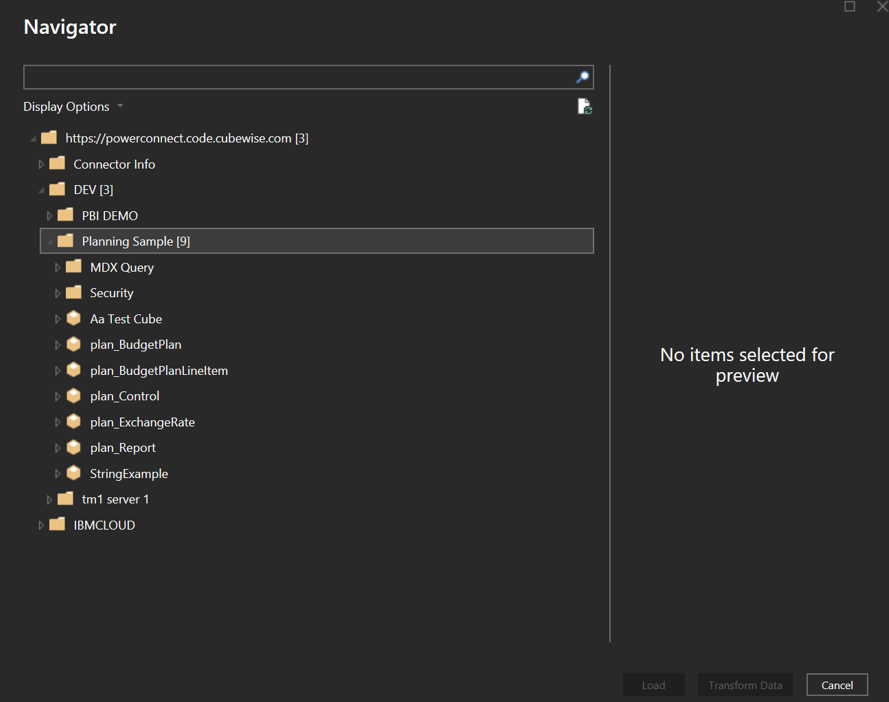Viewport: 889px width, 702px height.
Task: Click the Load button
Action: pyautogui.click(x=654, y=685)
